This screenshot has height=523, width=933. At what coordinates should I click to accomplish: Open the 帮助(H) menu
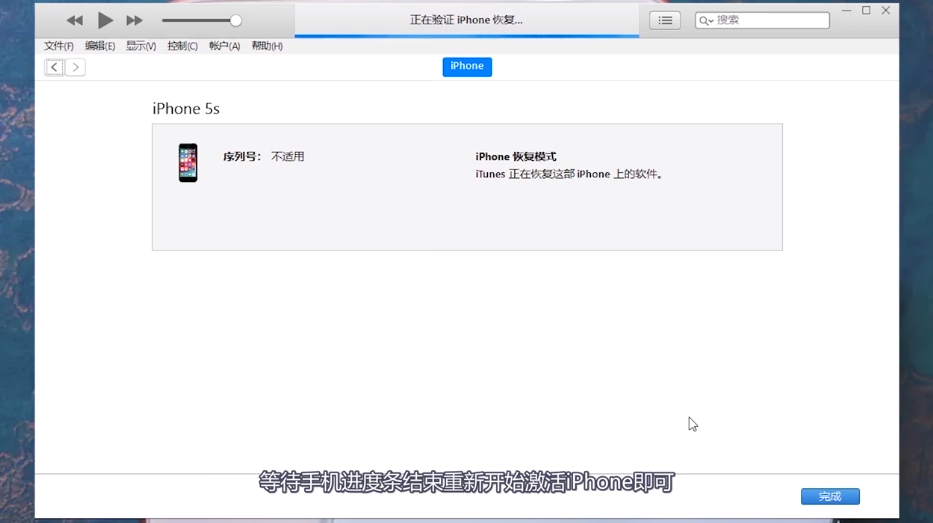pos(267,46)
